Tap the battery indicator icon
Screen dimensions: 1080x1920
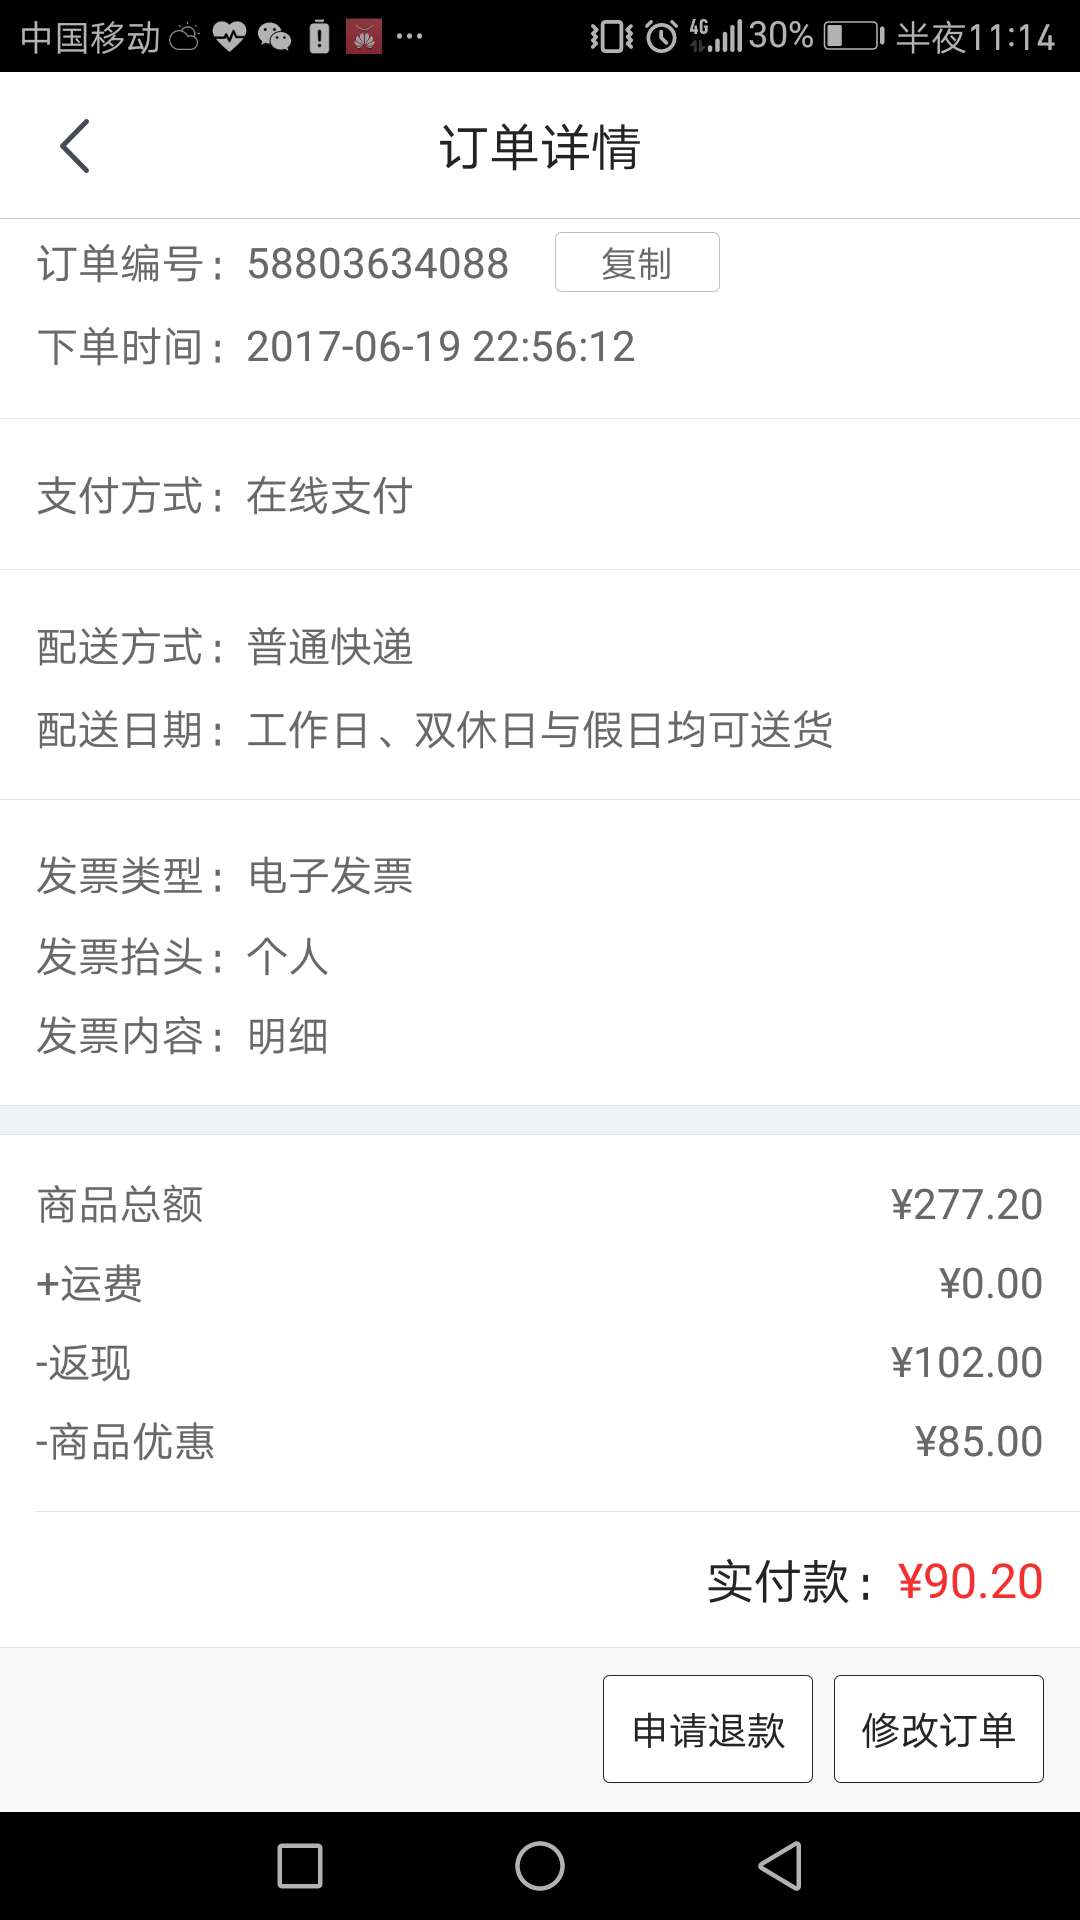pos(854,37)
